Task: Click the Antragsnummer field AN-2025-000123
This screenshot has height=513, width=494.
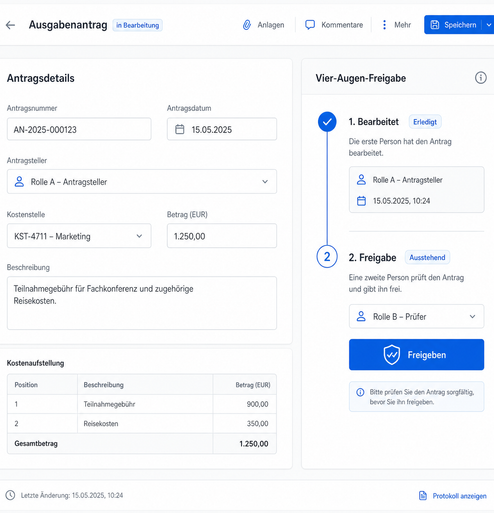Action: 79,129
